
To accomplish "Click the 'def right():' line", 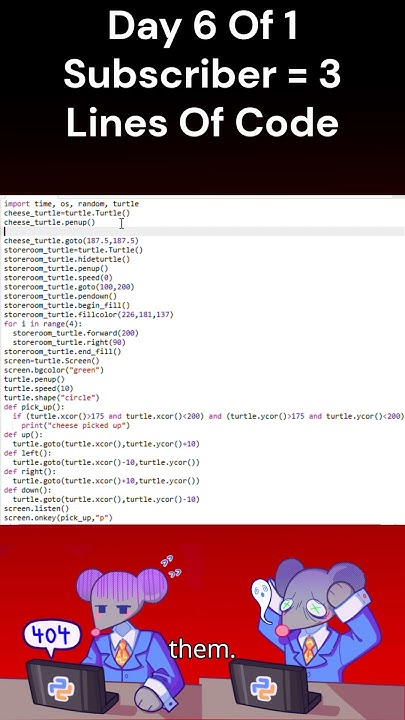I will pos(30,472).
